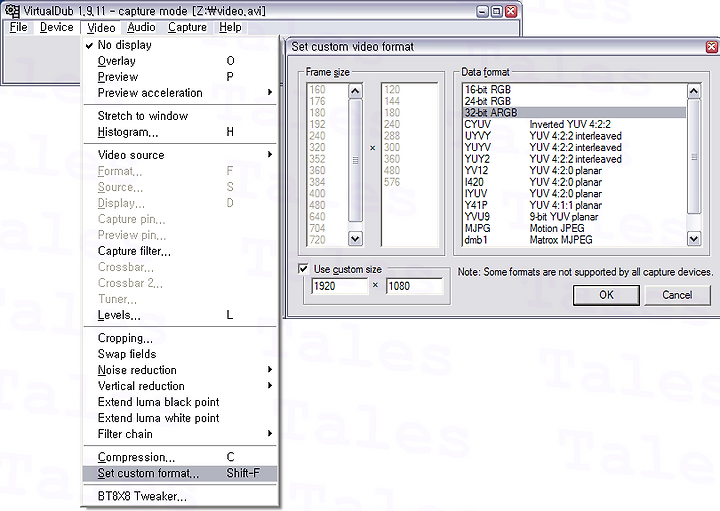
Task: Click down arrow of frame width scrollbar
Action: coord(355,239)
